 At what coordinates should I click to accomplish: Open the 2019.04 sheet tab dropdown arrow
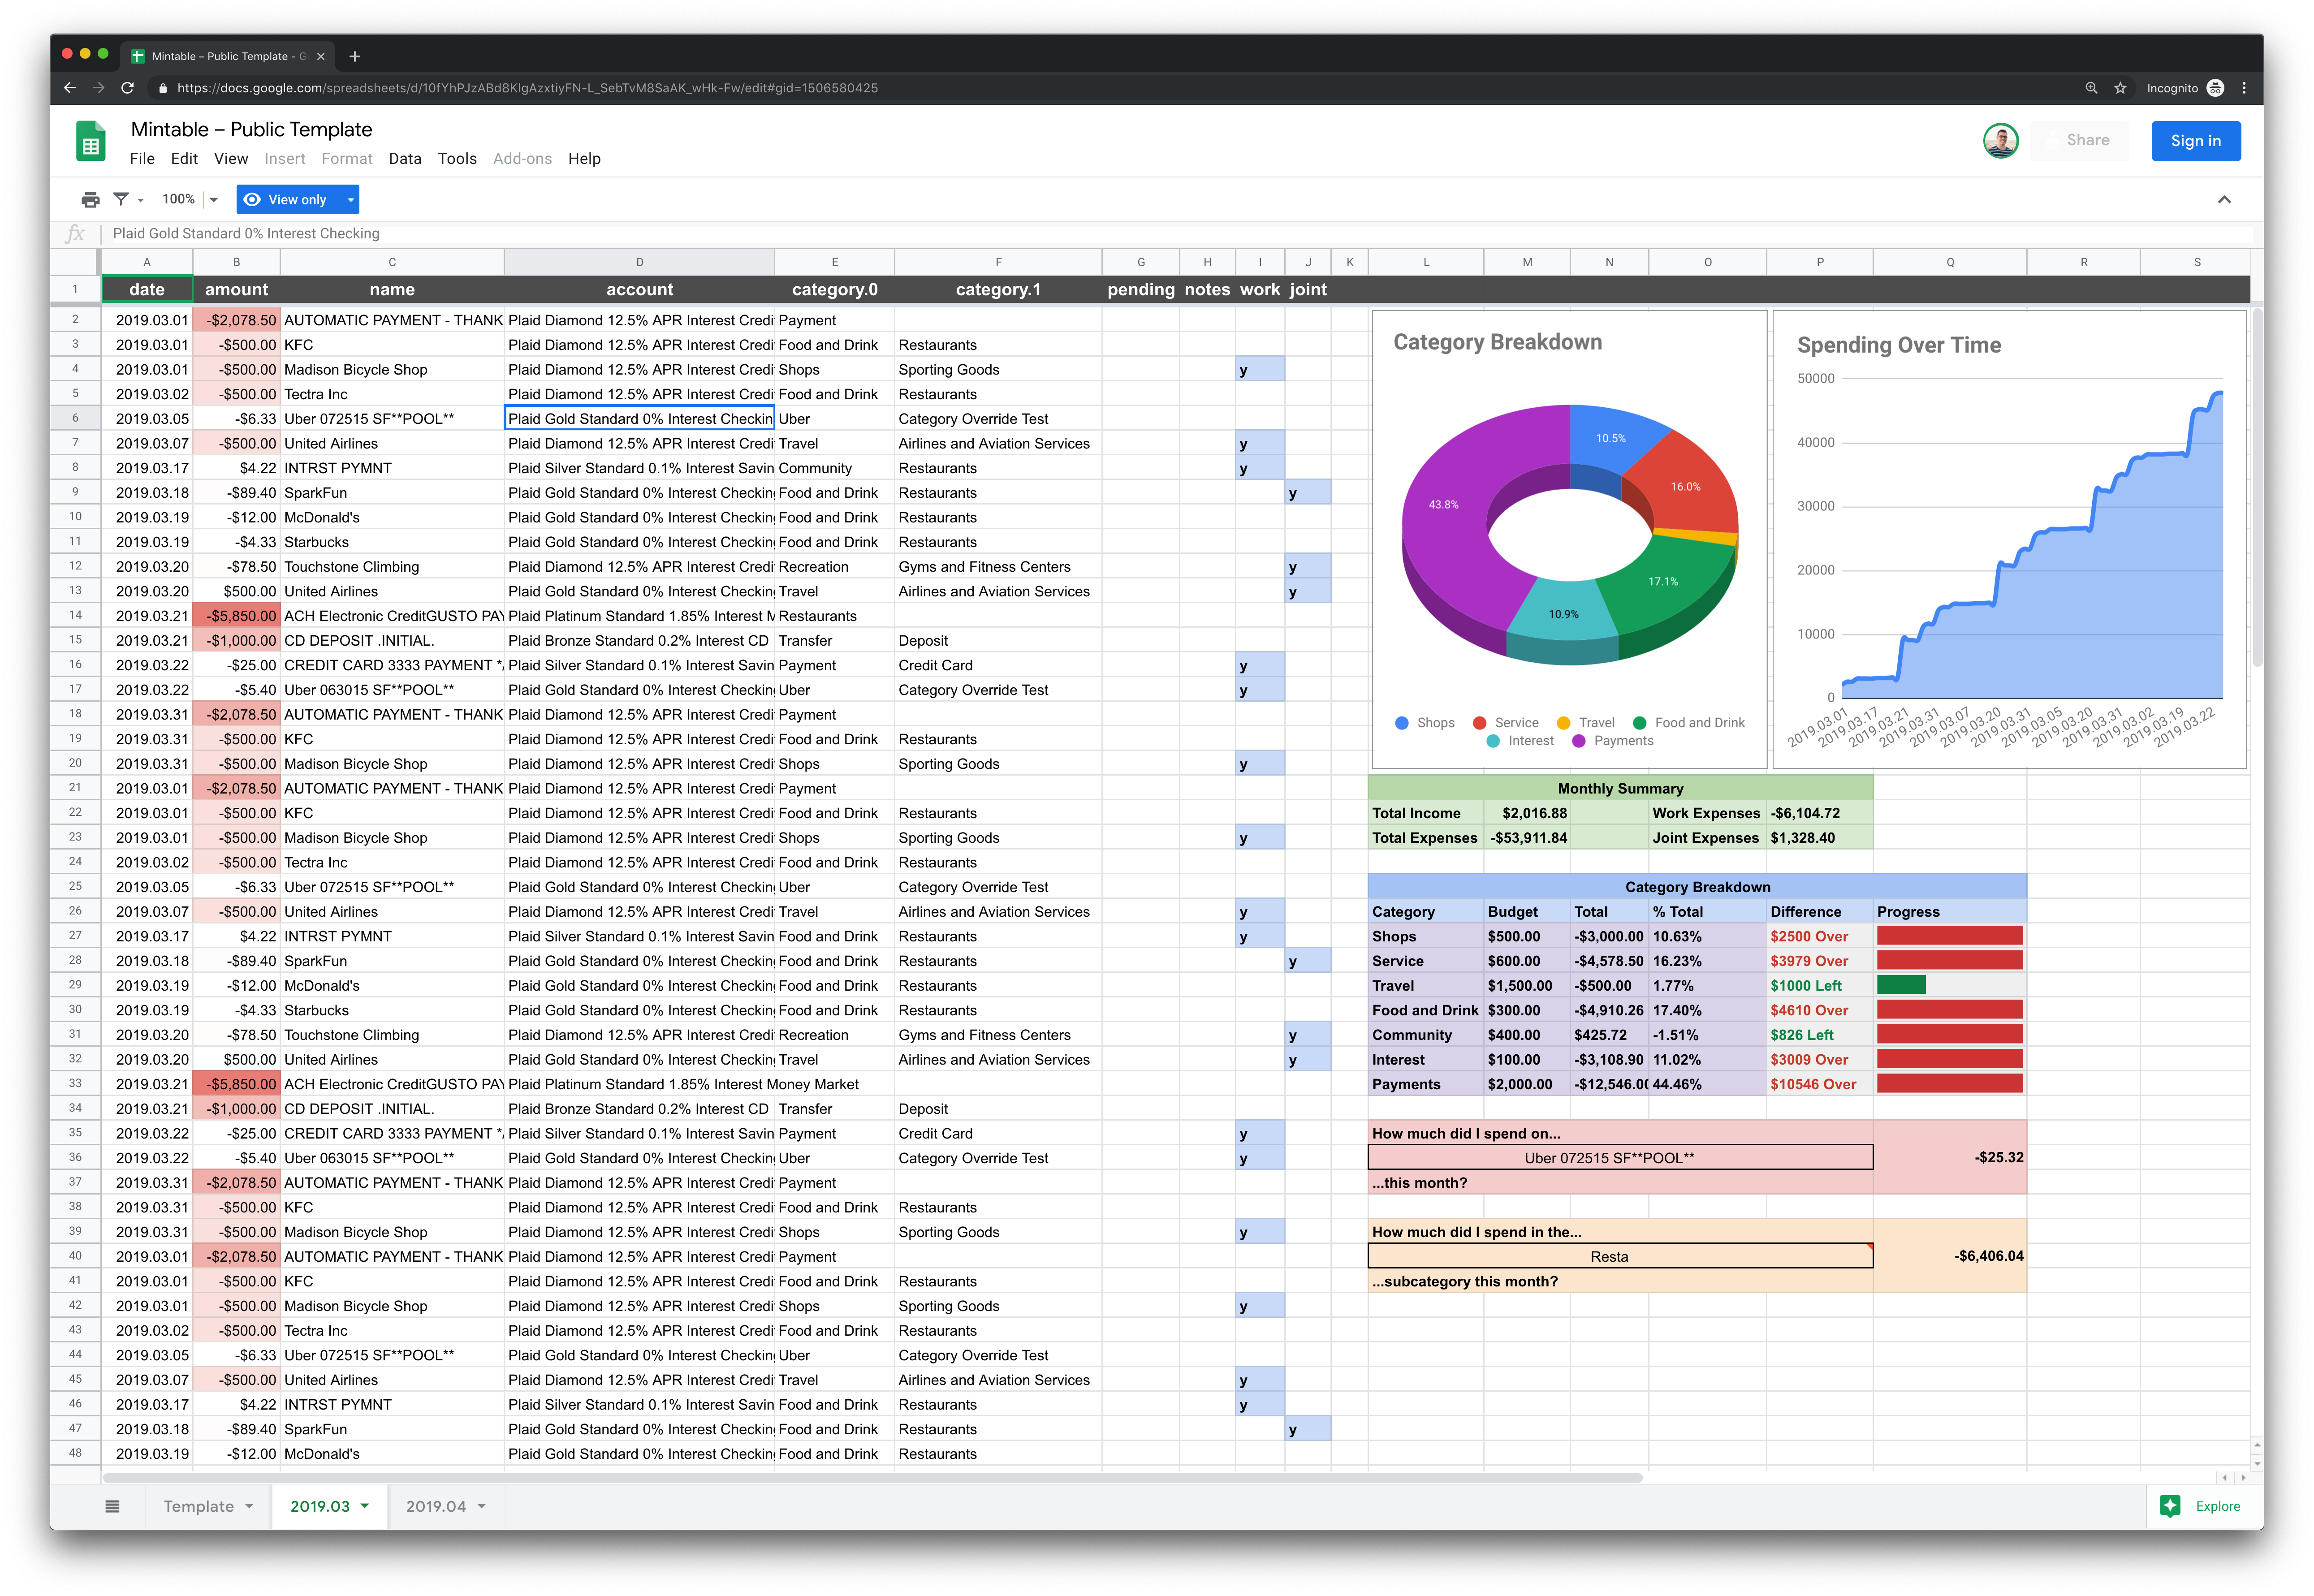pos(482,1506)
